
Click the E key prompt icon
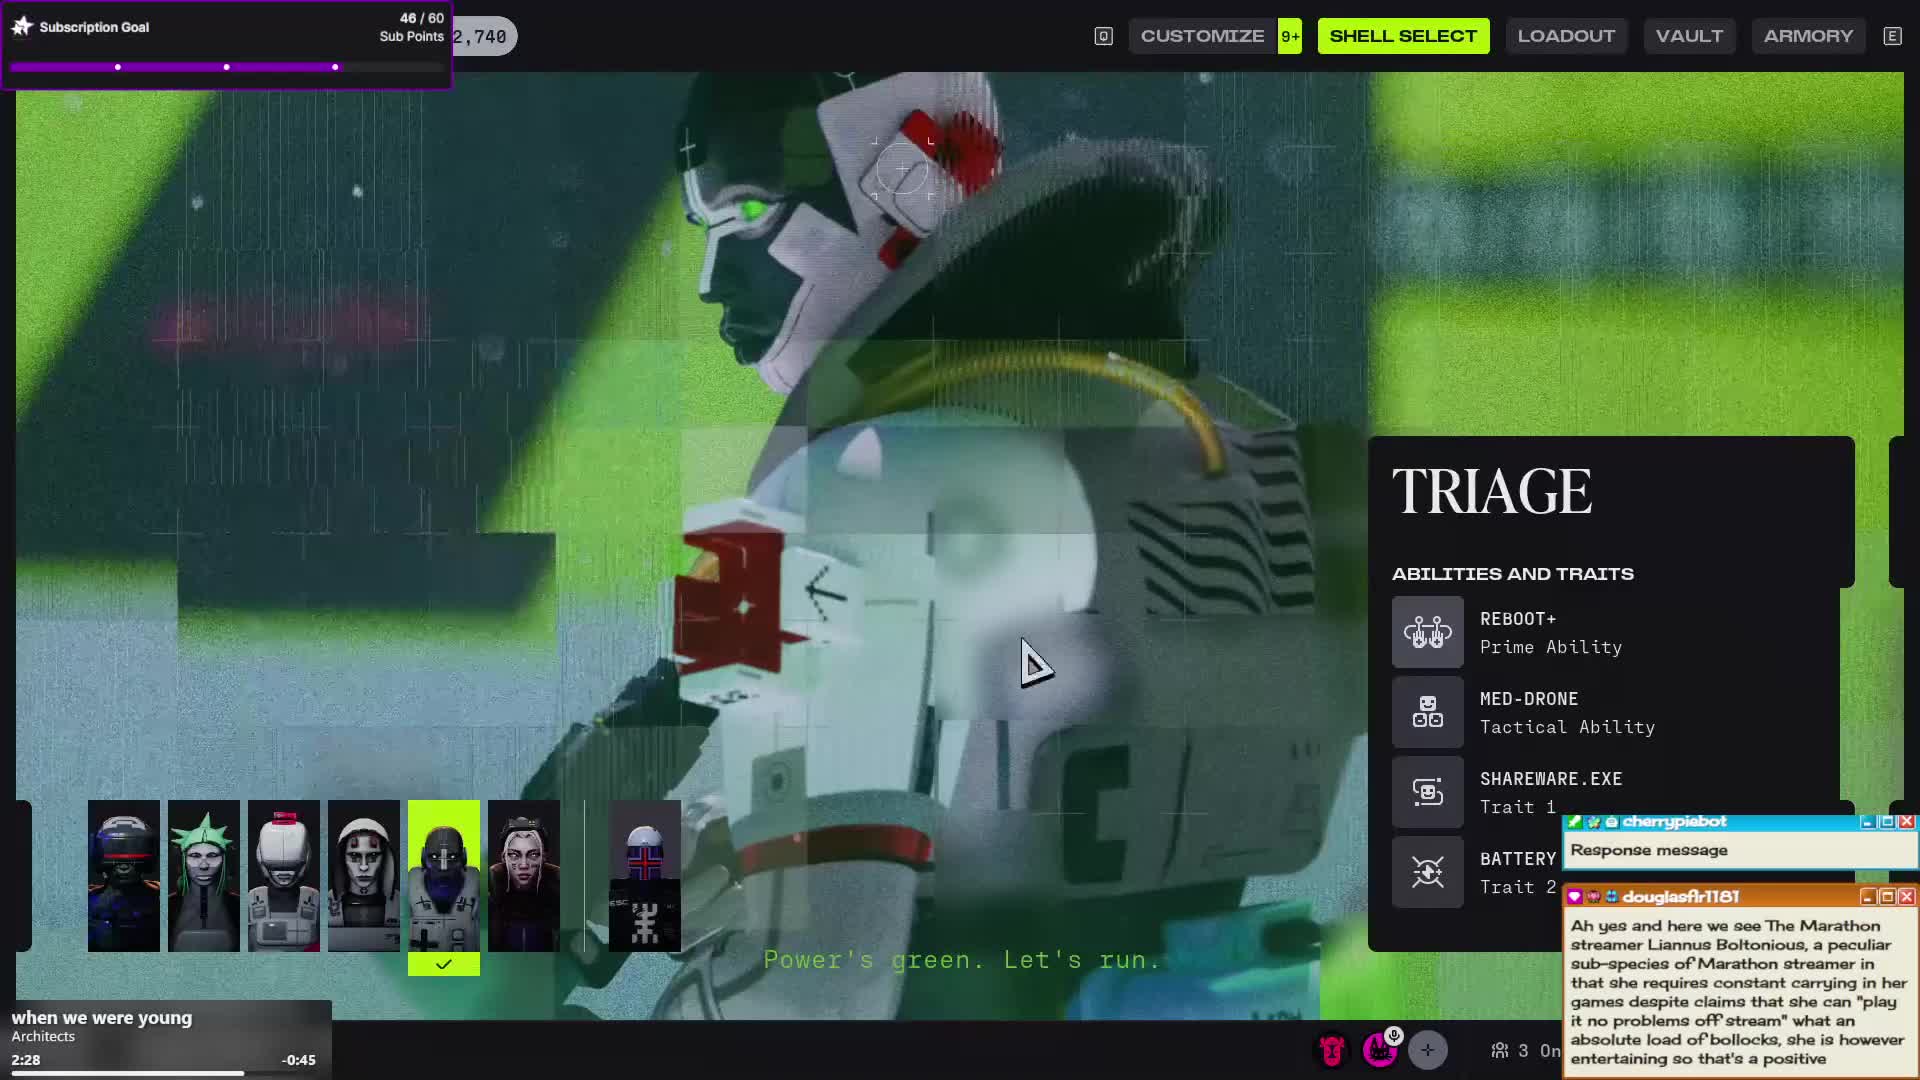point(1892,36)
